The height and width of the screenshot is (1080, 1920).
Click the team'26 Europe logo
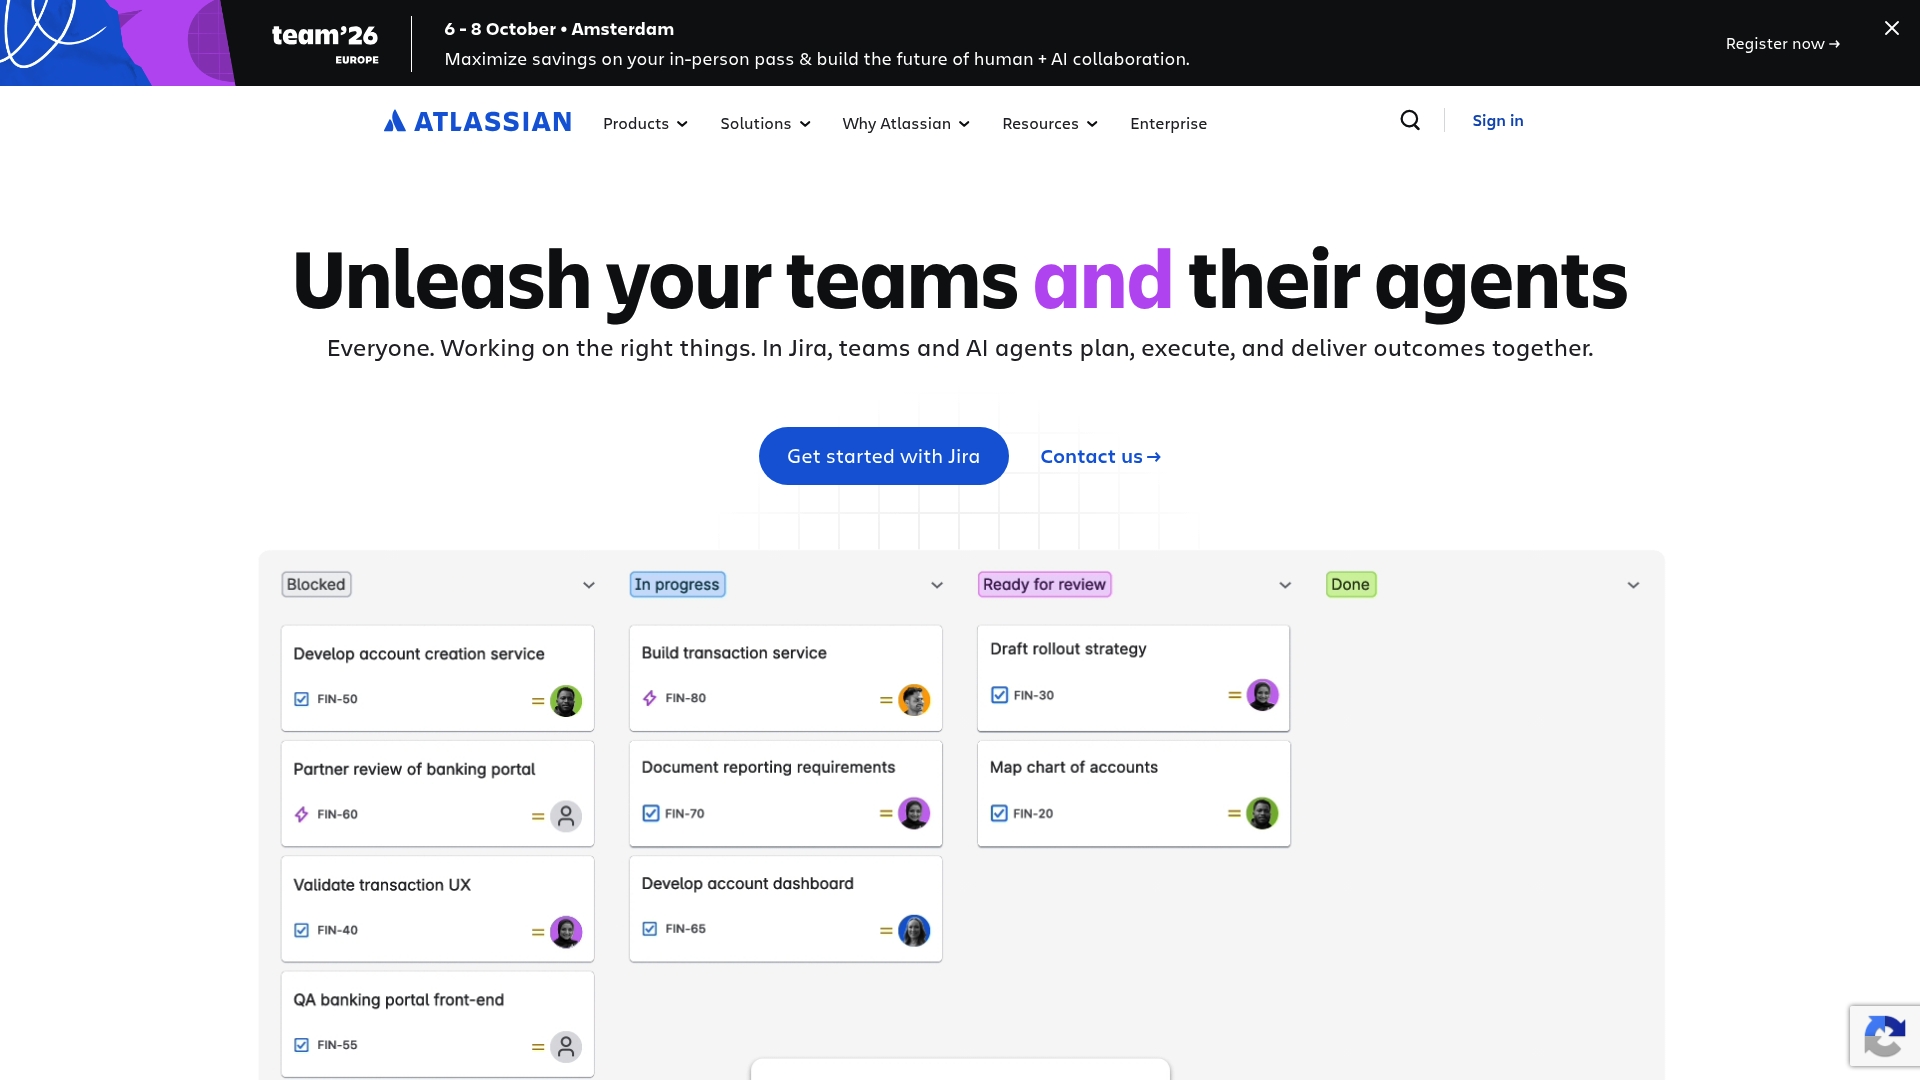325,43
